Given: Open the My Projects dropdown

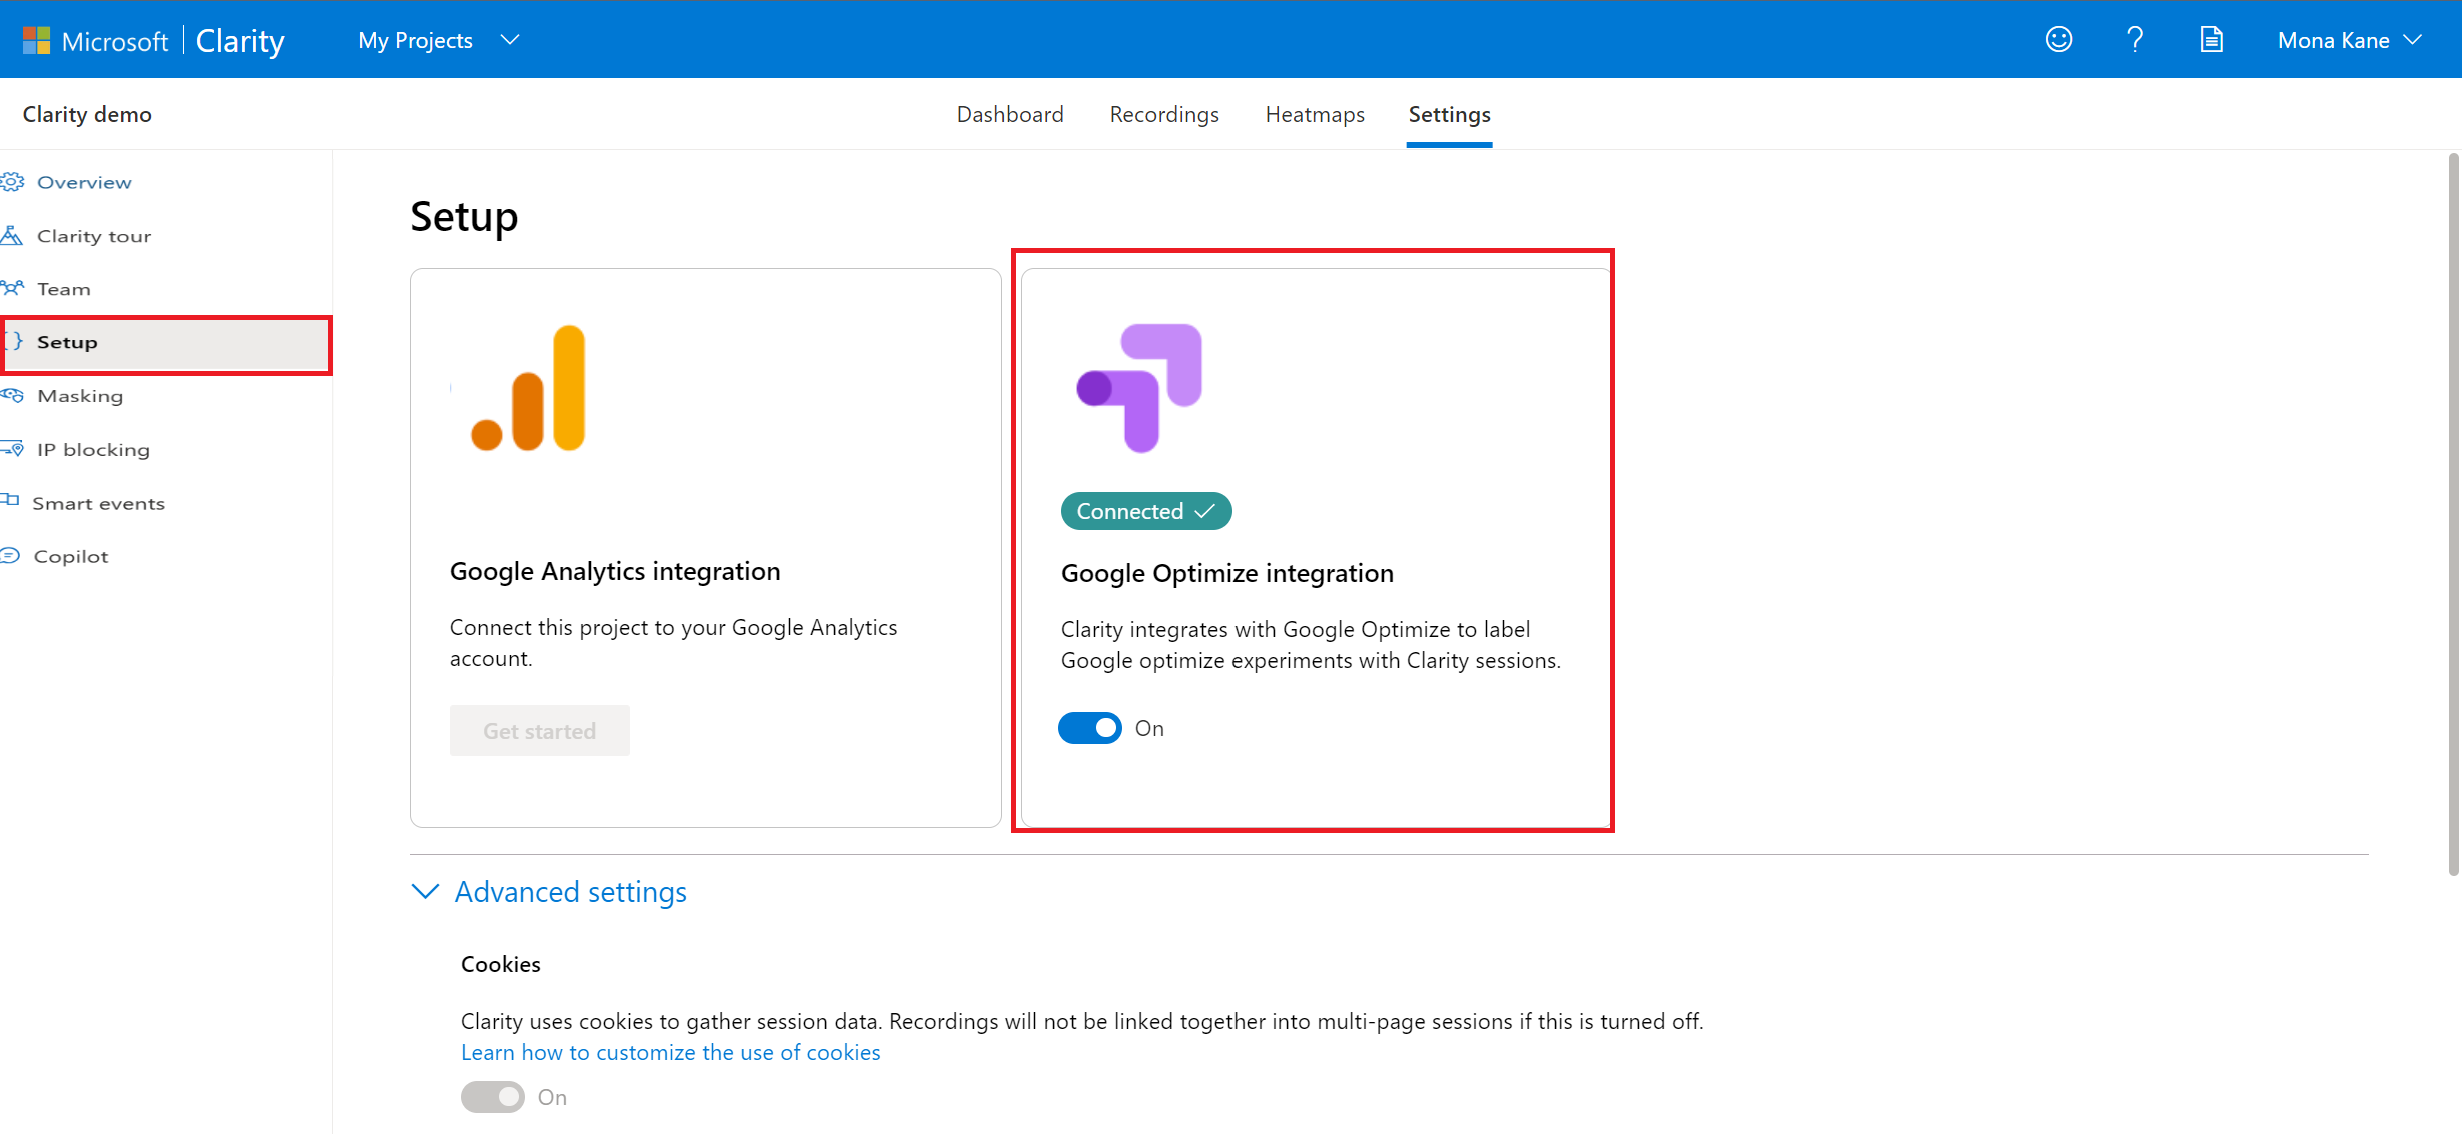Looking at the screenshot, I should [x=439, y=40].
